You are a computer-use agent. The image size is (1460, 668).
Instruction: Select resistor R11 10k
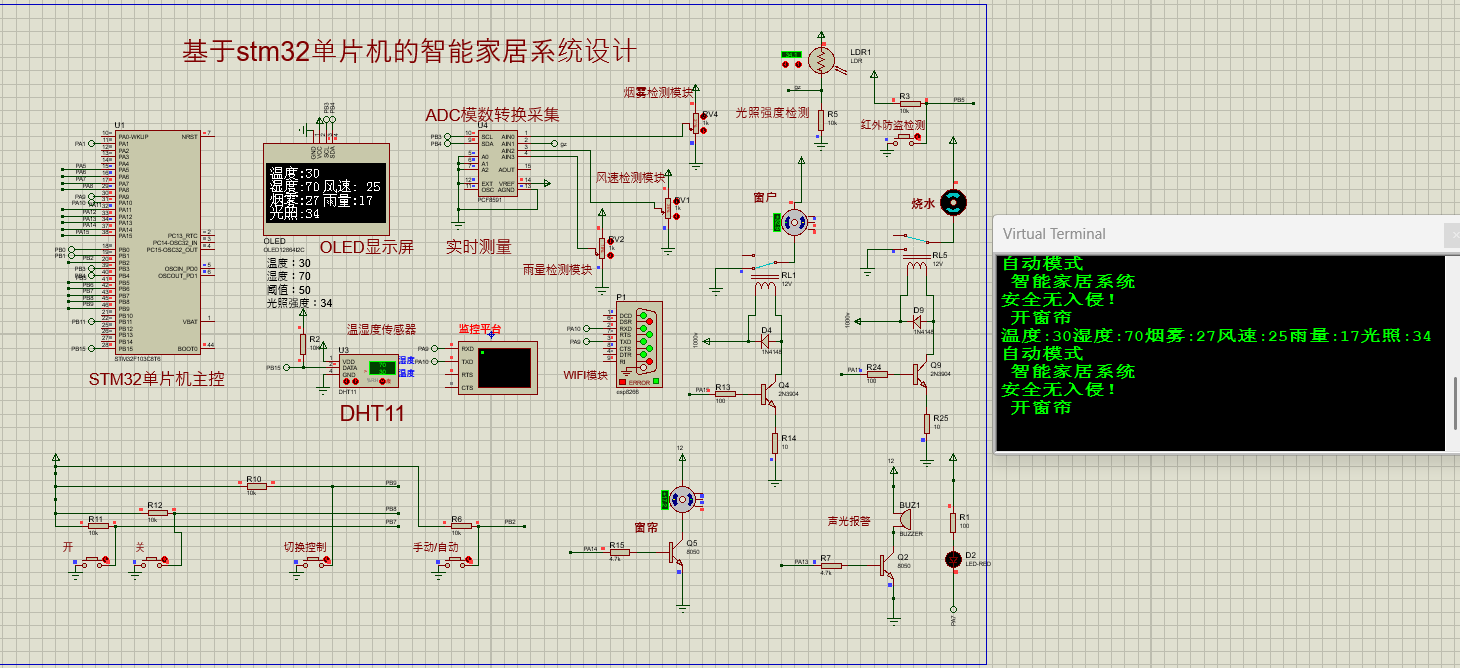[x=97, y=524]
